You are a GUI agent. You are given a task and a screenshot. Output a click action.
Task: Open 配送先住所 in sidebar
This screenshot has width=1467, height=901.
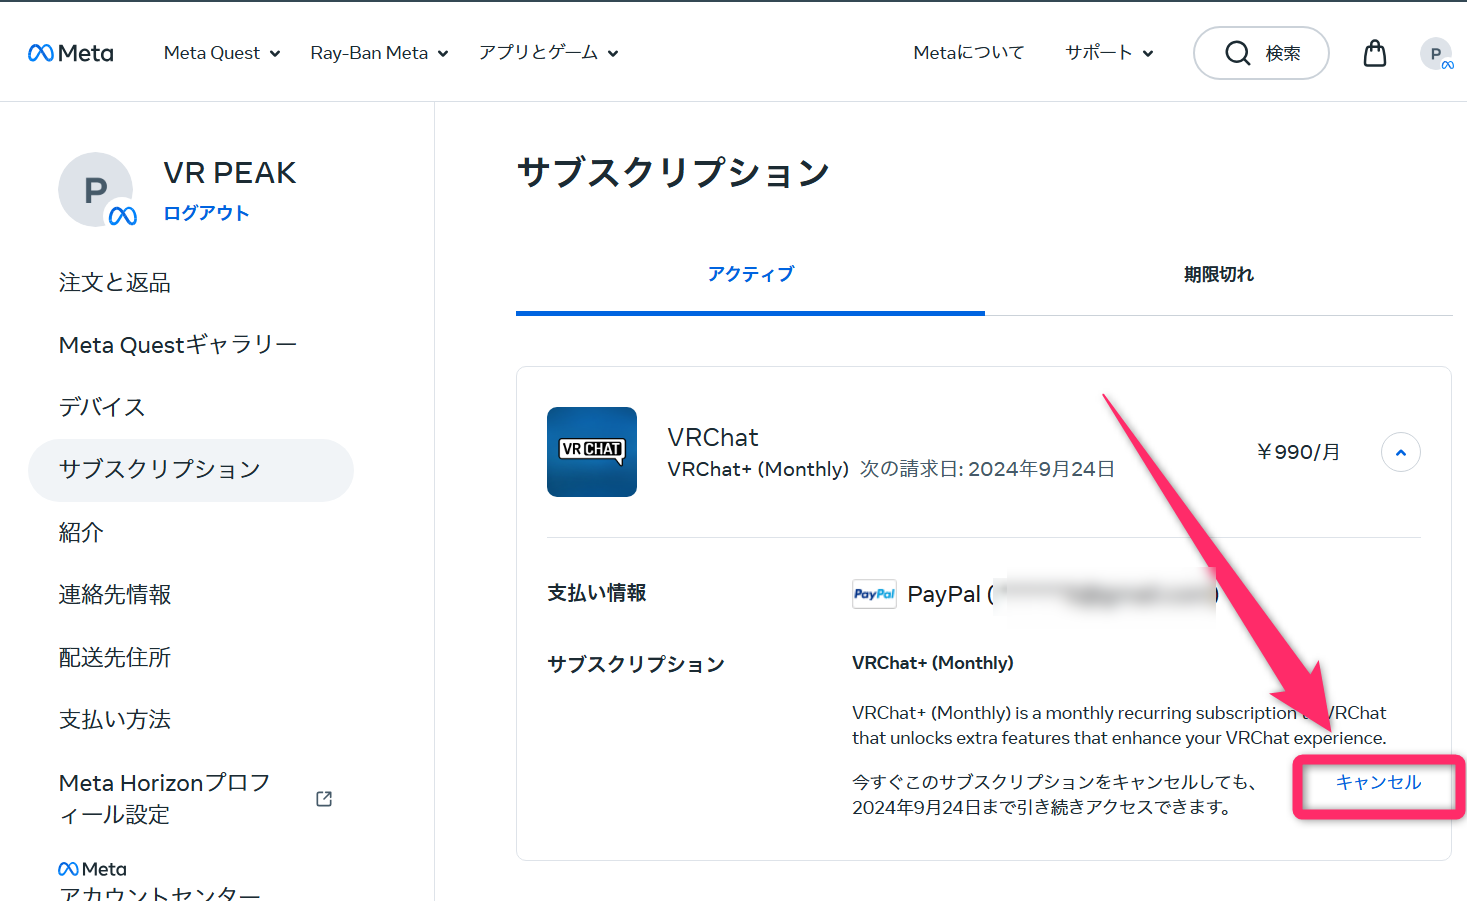[x=114, y=657]
